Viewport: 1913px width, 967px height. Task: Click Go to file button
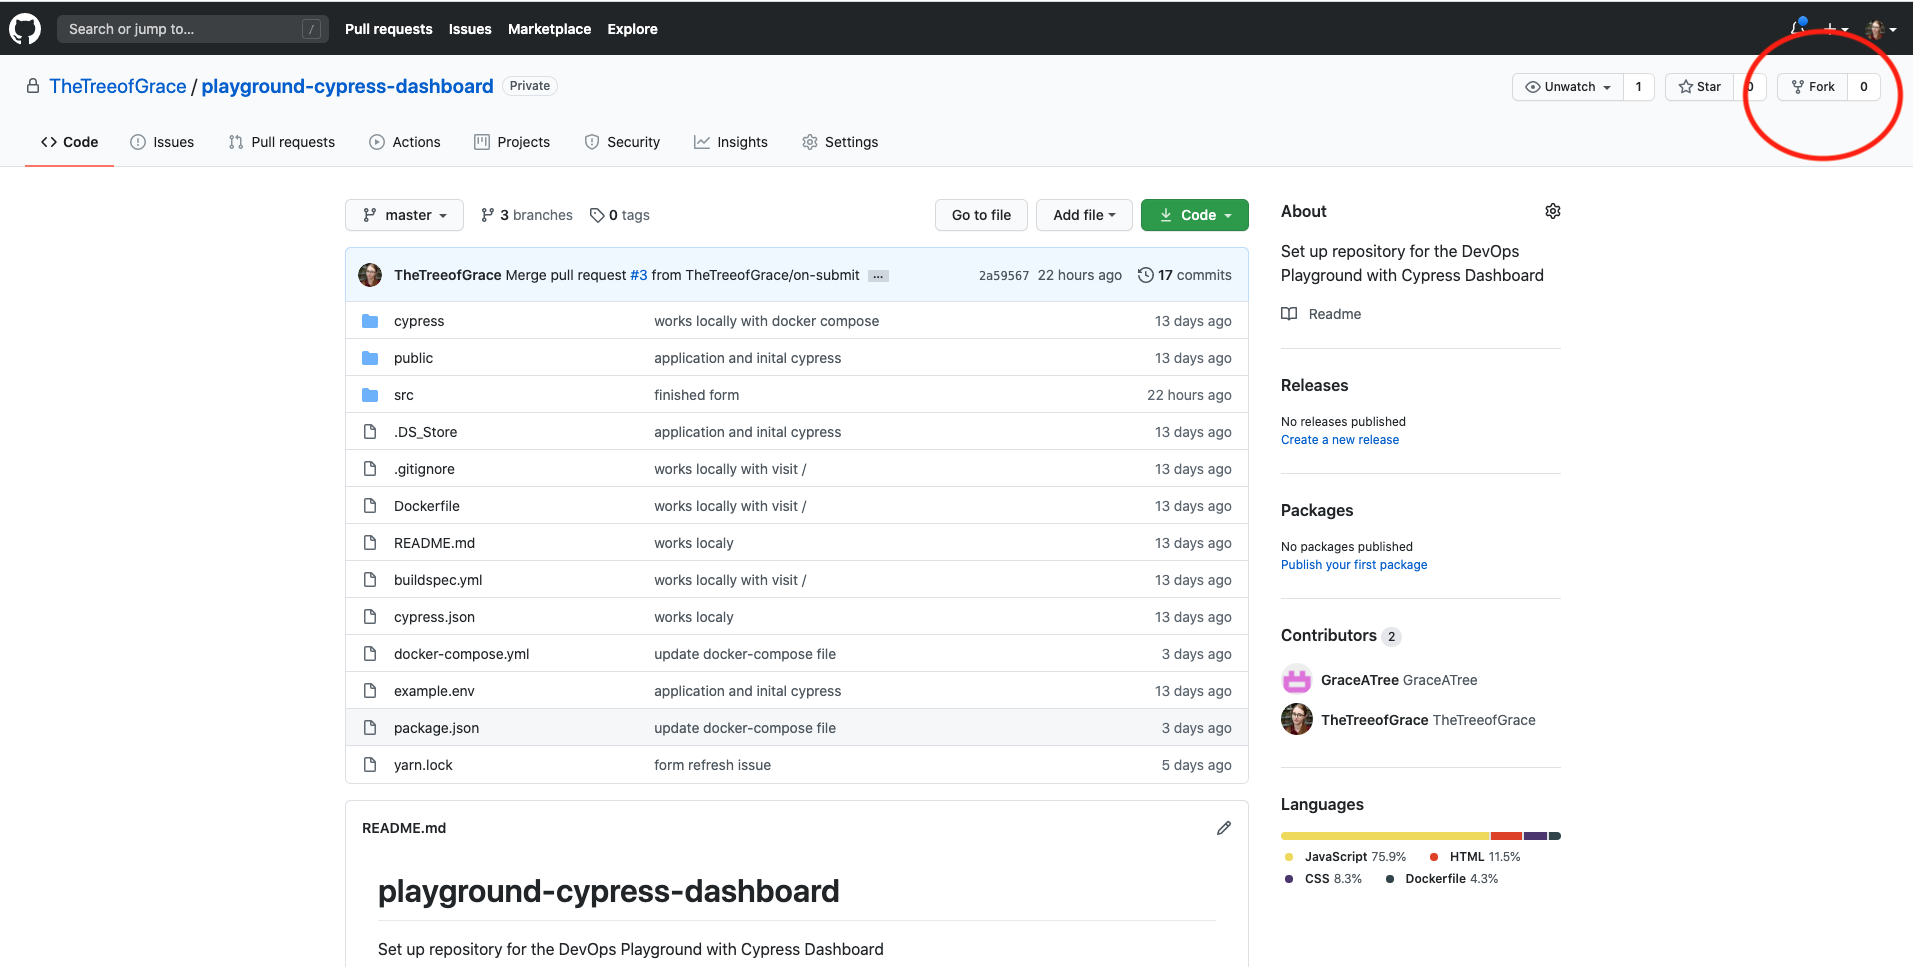[981, 215]
